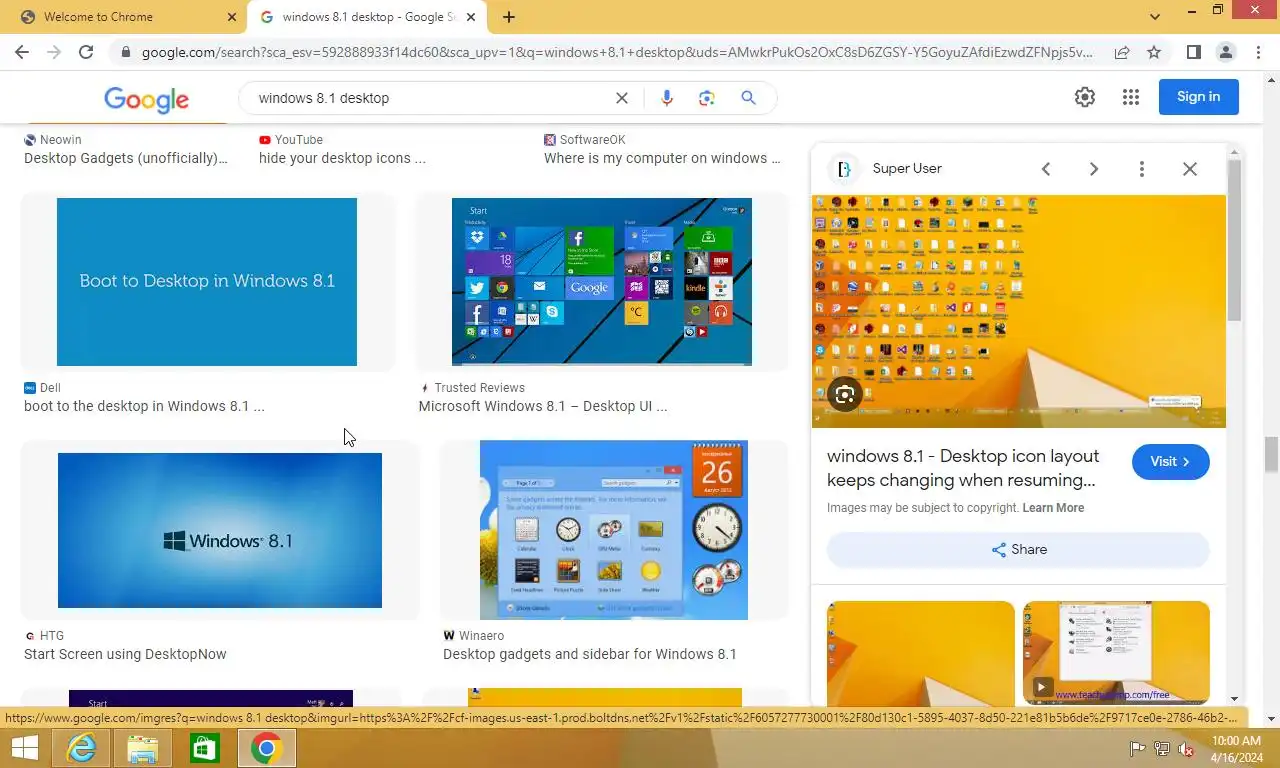Image resolution: width=1280 pixels, height=768 pixels.
Task: Open Google quick settings gear
Action: coord(1085,97)
